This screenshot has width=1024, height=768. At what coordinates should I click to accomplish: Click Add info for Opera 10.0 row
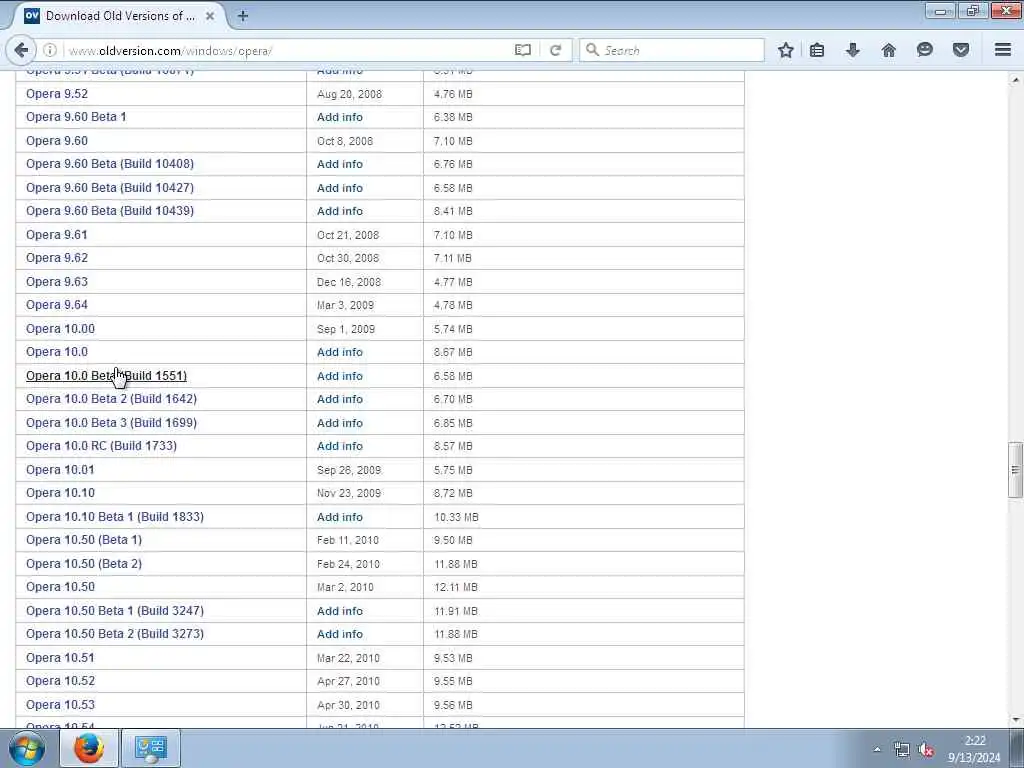click(x=340, y=352)
